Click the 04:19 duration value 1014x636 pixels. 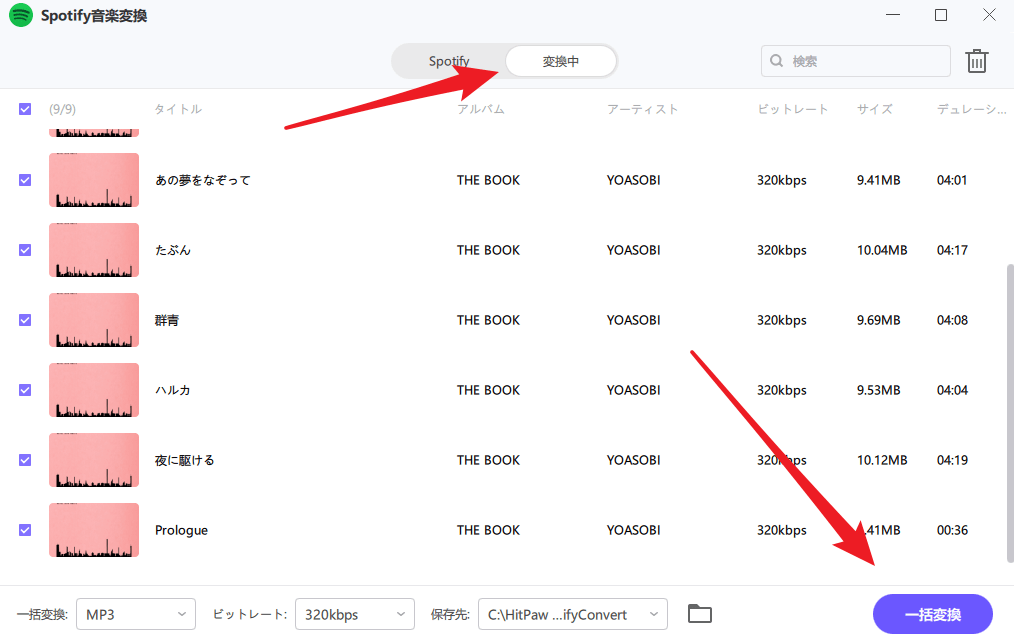click(953, 460)
